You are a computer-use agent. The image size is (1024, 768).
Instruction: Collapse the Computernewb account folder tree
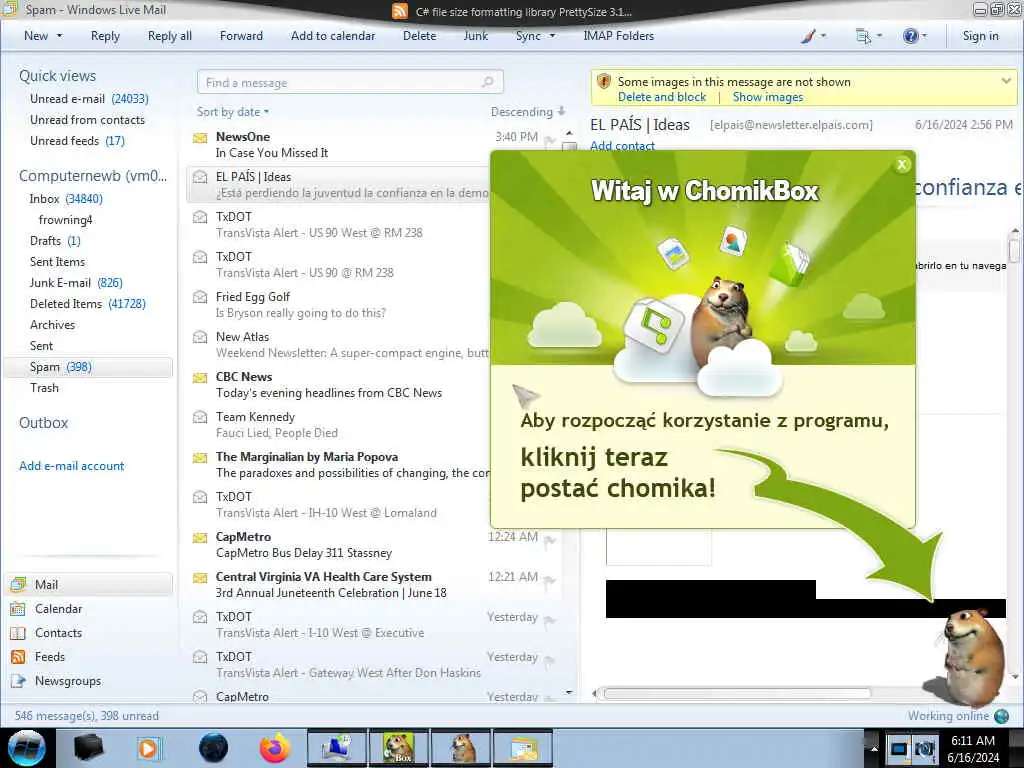(x=93, y=176)
